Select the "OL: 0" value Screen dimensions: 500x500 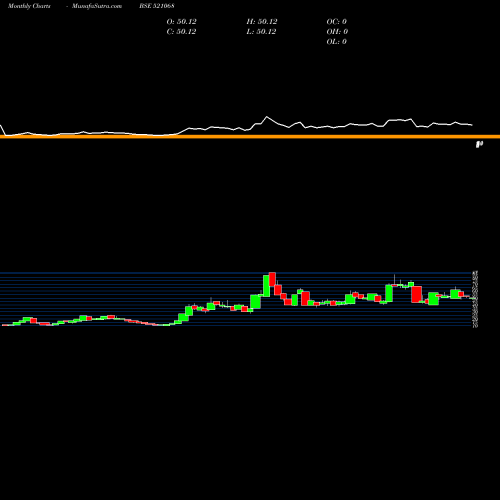tap(337, 41)
